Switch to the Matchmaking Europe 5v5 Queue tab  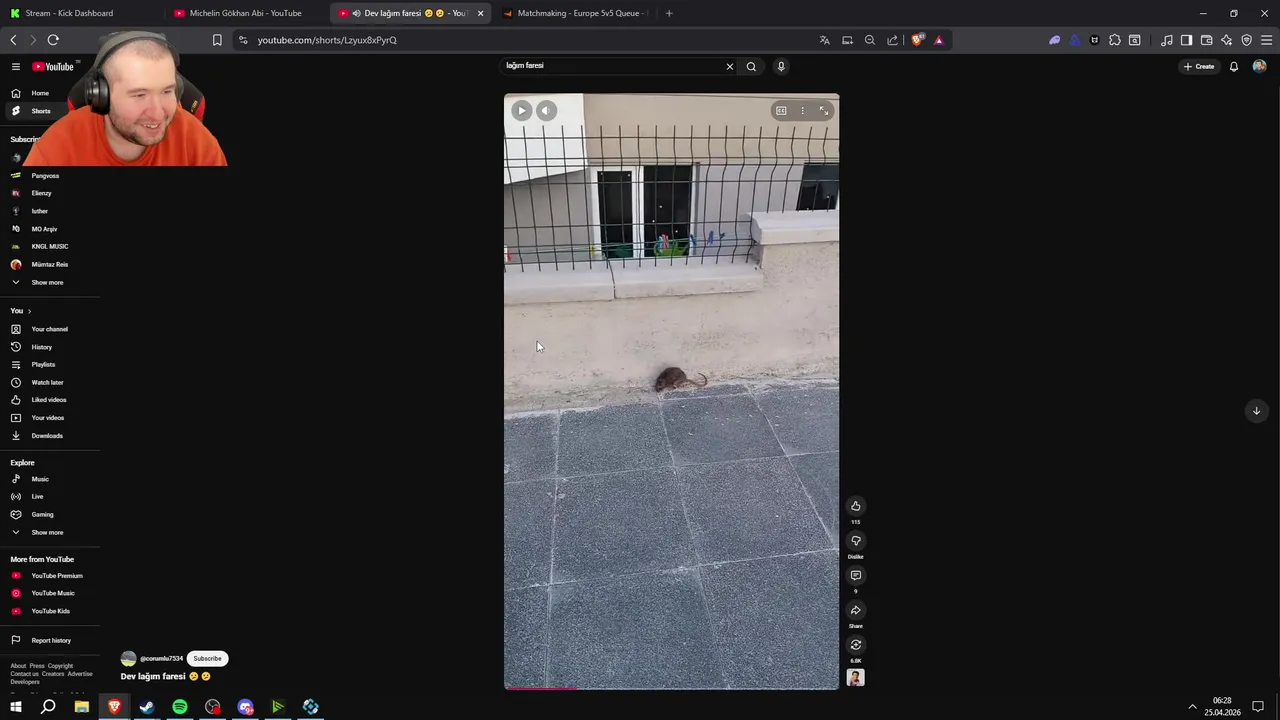coord(575,13)
